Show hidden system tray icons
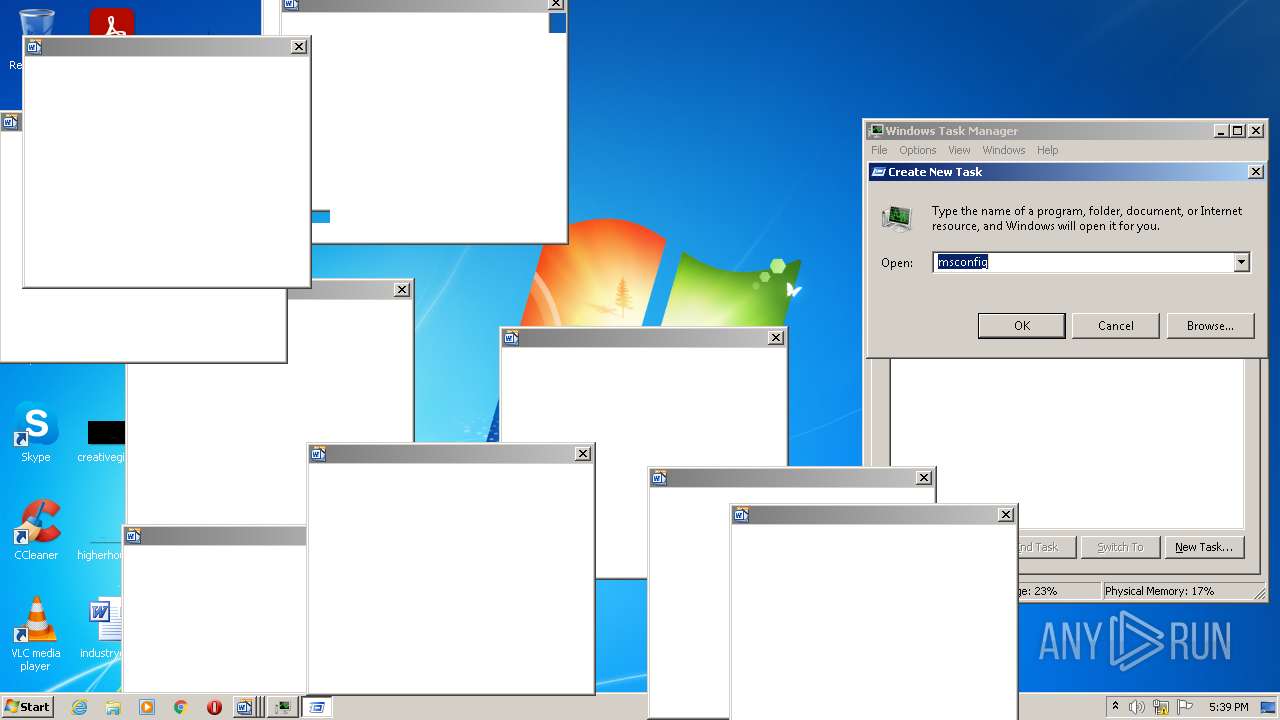 click(1115, 707)
